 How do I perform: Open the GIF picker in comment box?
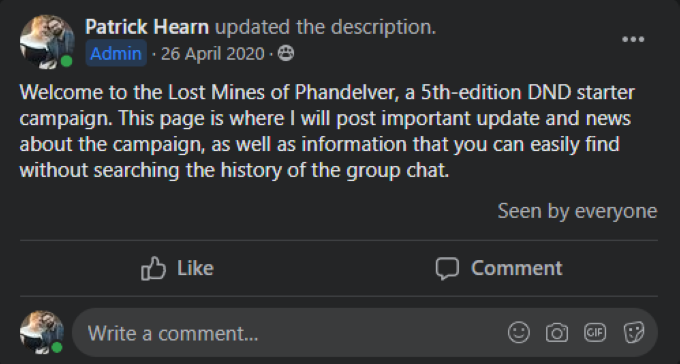tap(595, 333)
